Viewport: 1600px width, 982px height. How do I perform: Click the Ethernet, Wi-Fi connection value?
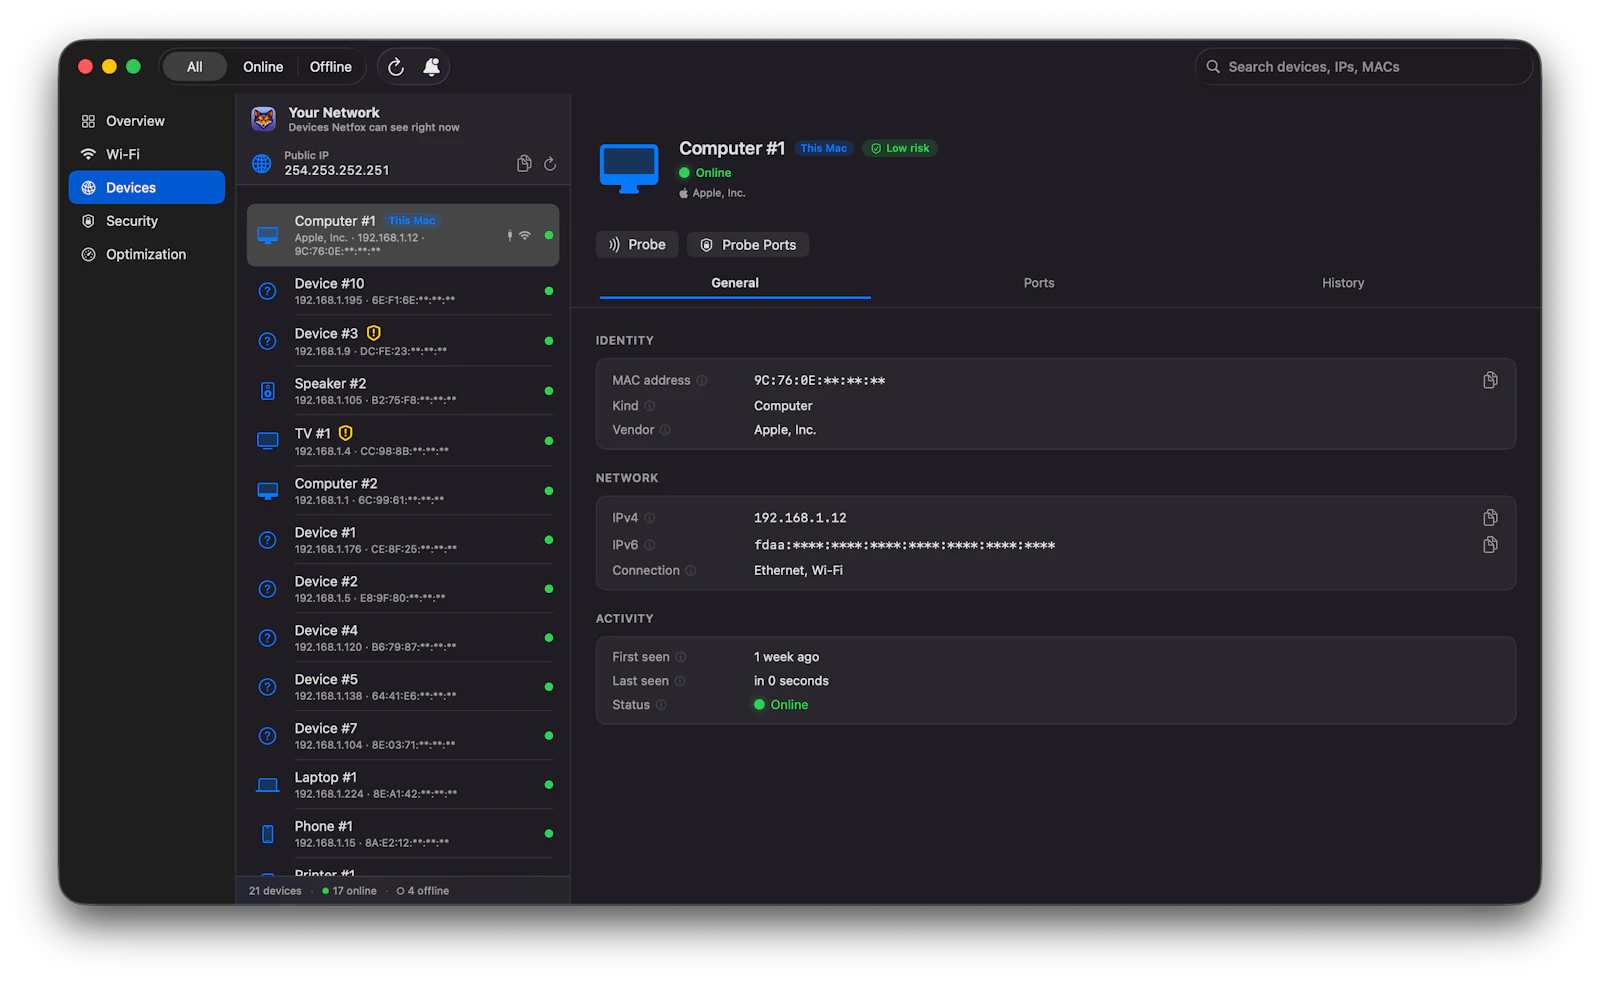tap(798, 571)
